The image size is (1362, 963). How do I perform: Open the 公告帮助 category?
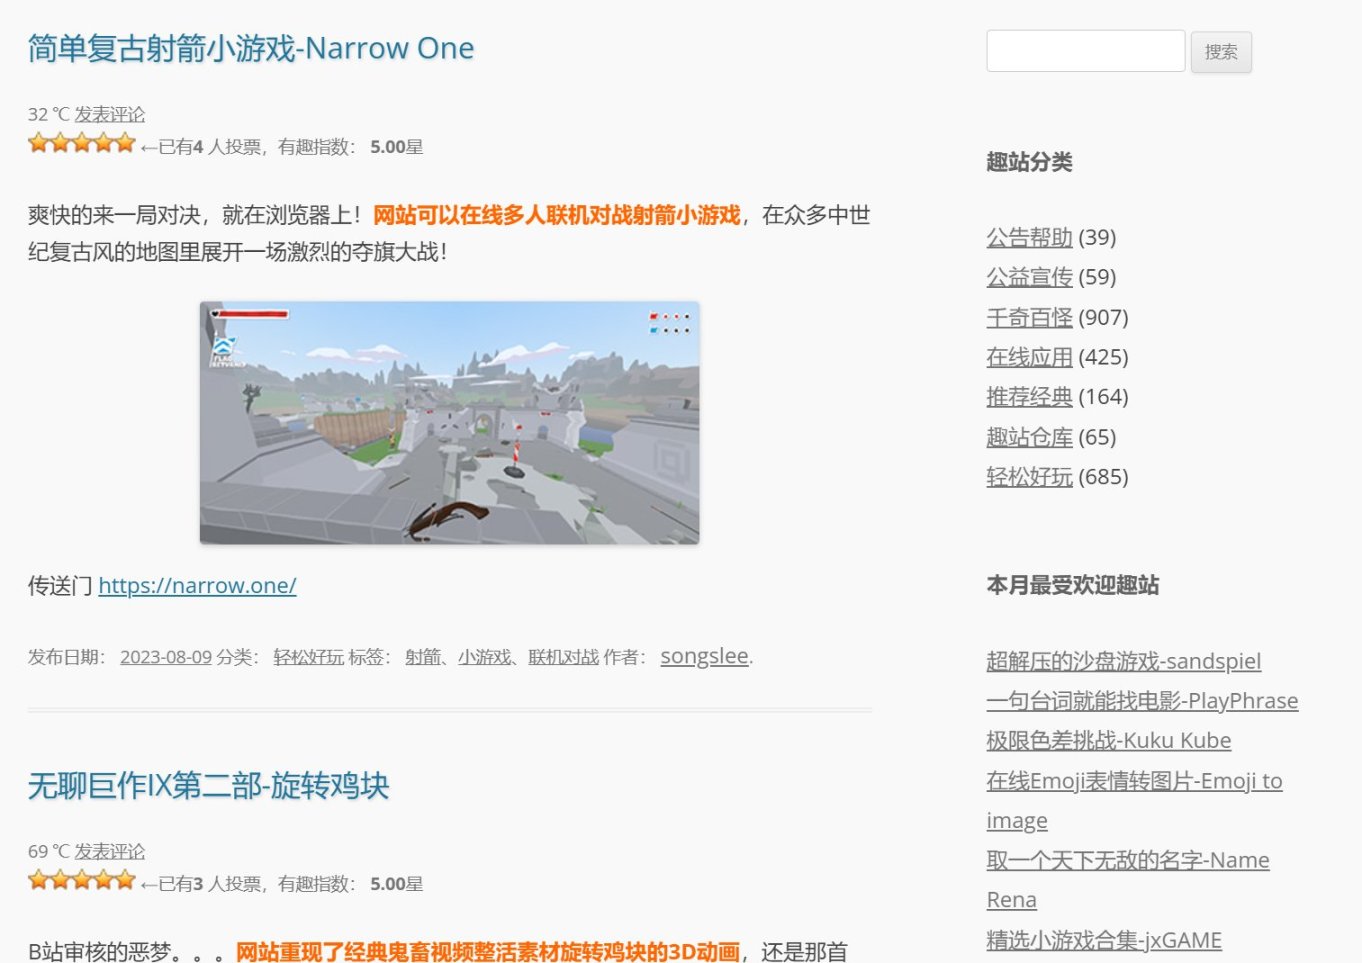(x=1029, y=237)
